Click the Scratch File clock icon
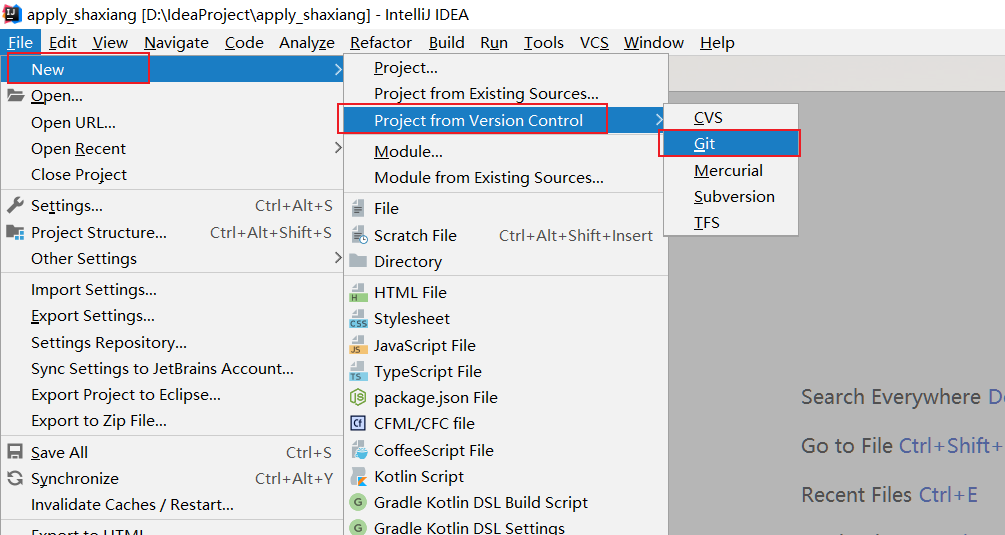1005x535 pixels. coord(359,235)
